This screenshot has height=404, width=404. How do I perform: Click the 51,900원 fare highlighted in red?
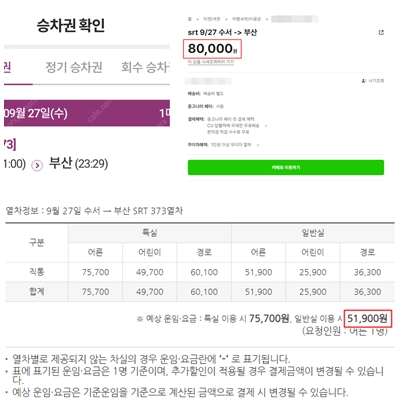367,319
